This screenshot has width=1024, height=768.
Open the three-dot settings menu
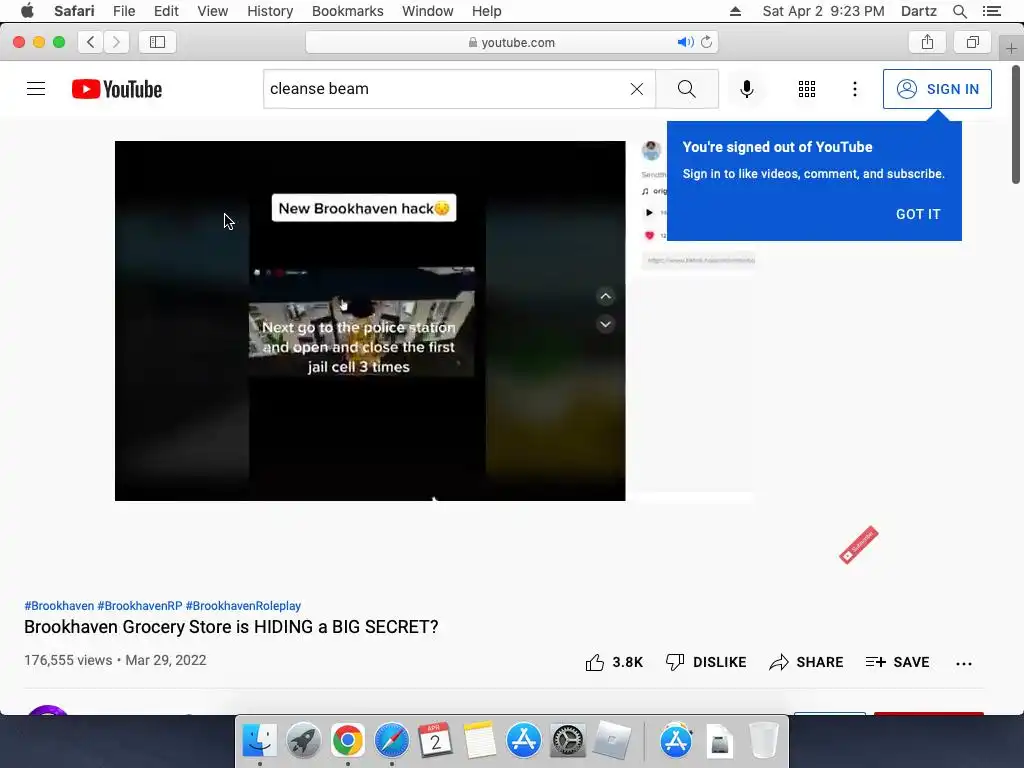point(855,89)
